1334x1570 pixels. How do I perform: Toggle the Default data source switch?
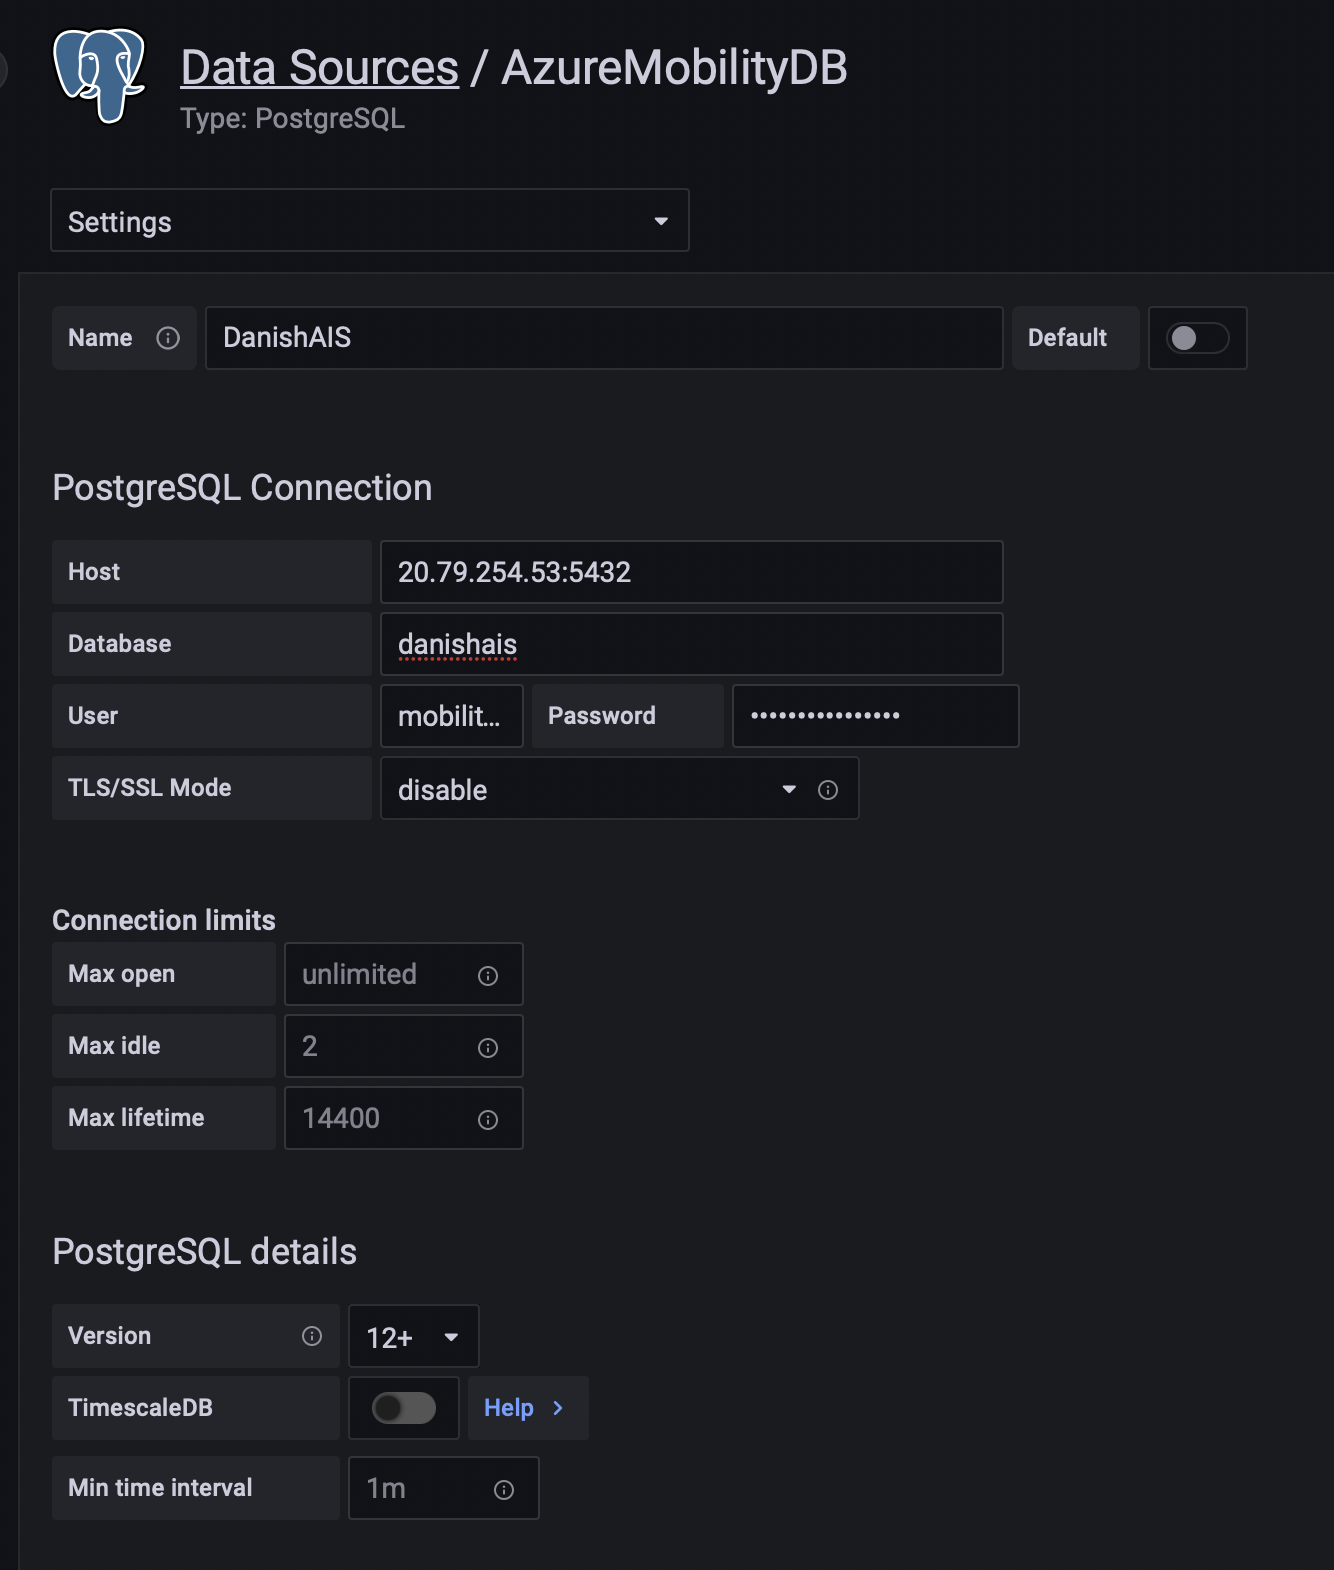[1197, 338]
